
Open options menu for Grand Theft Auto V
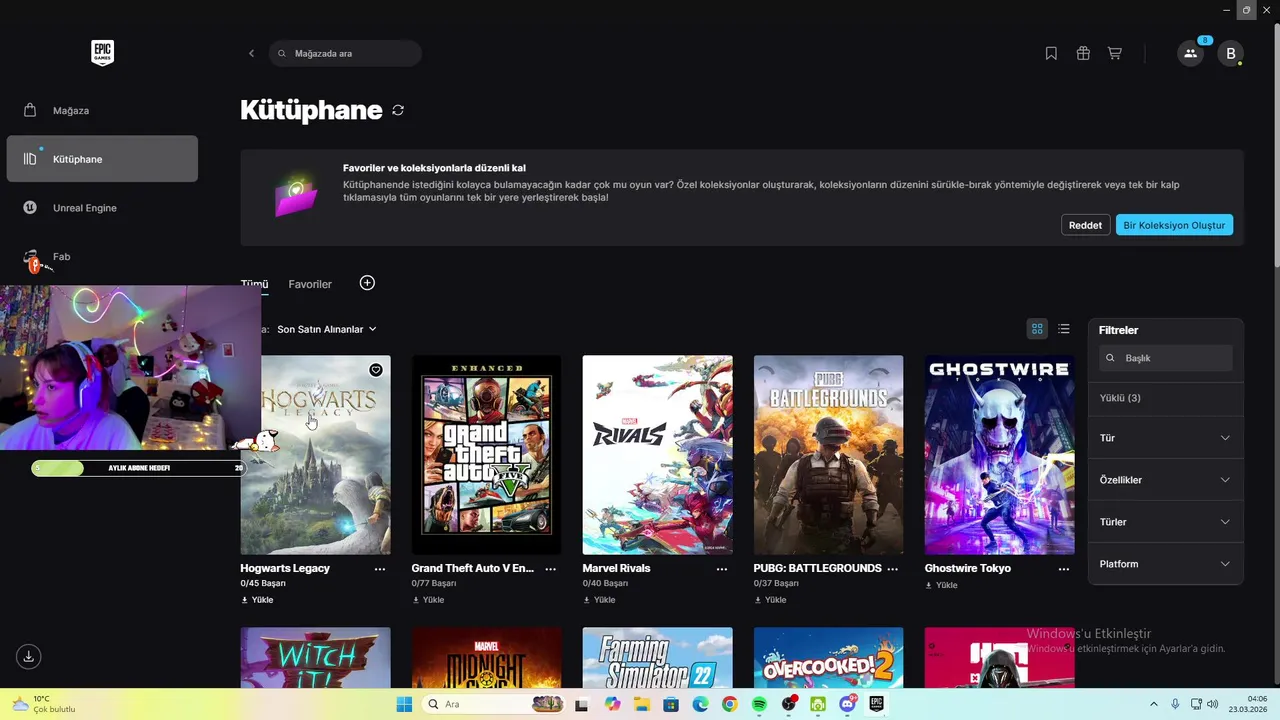(551, 568)
